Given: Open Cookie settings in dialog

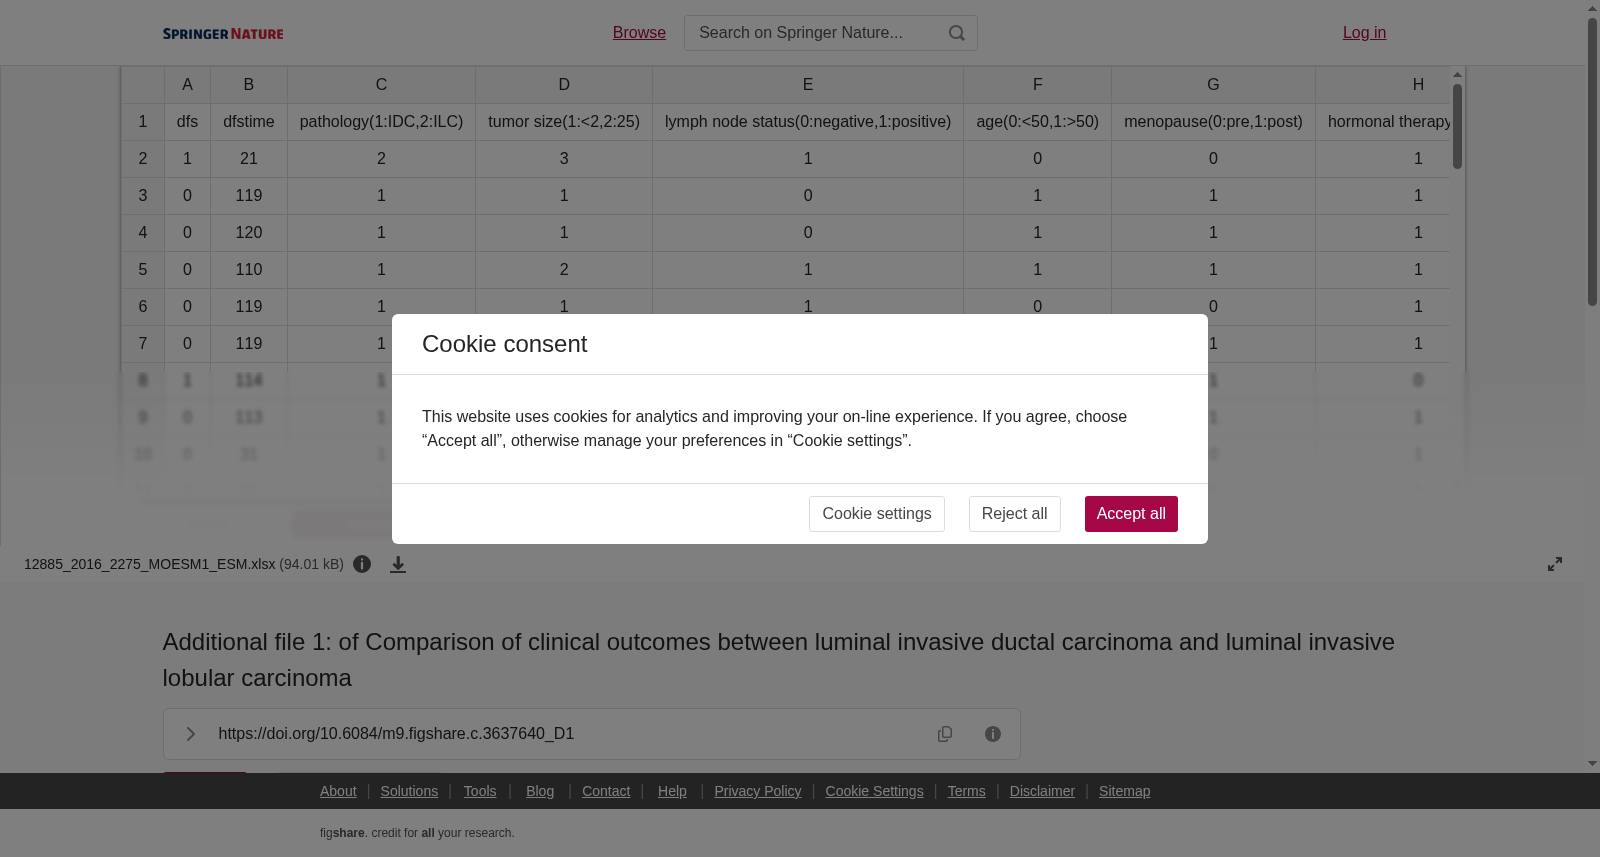Looking at the screenshot, I should tap(877, 514).
